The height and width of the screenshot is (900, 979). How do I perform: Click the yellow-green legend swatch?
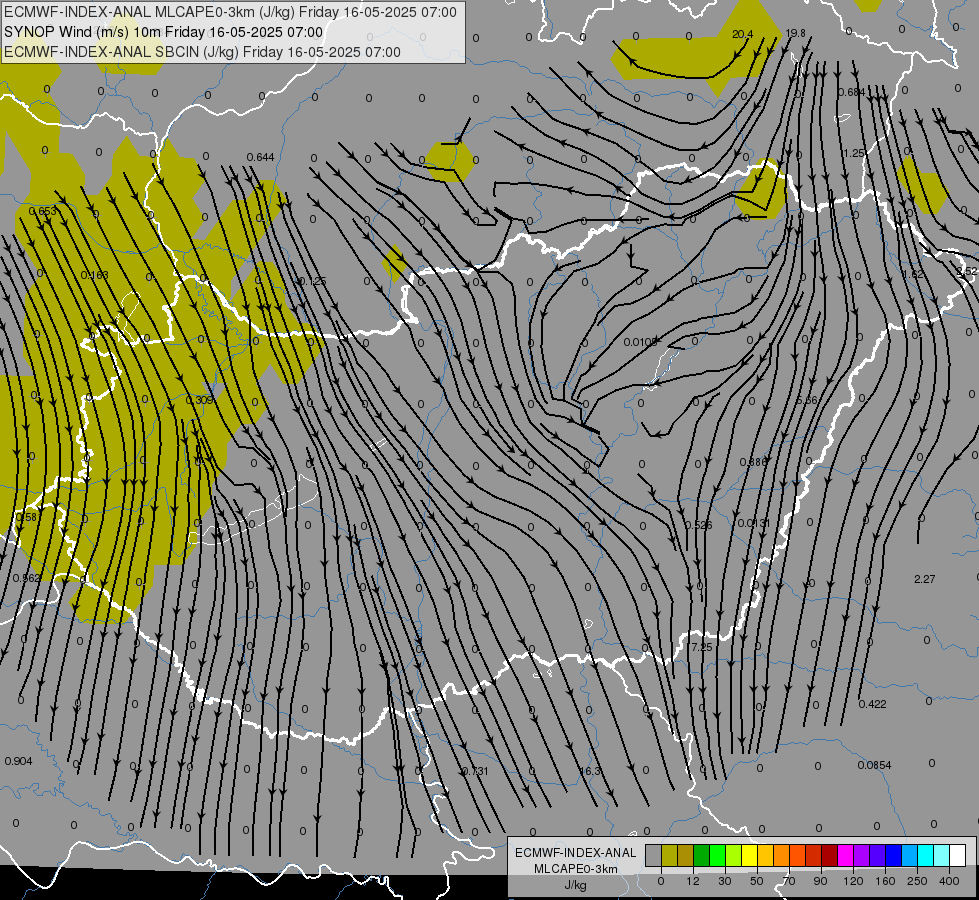point(734,855)
